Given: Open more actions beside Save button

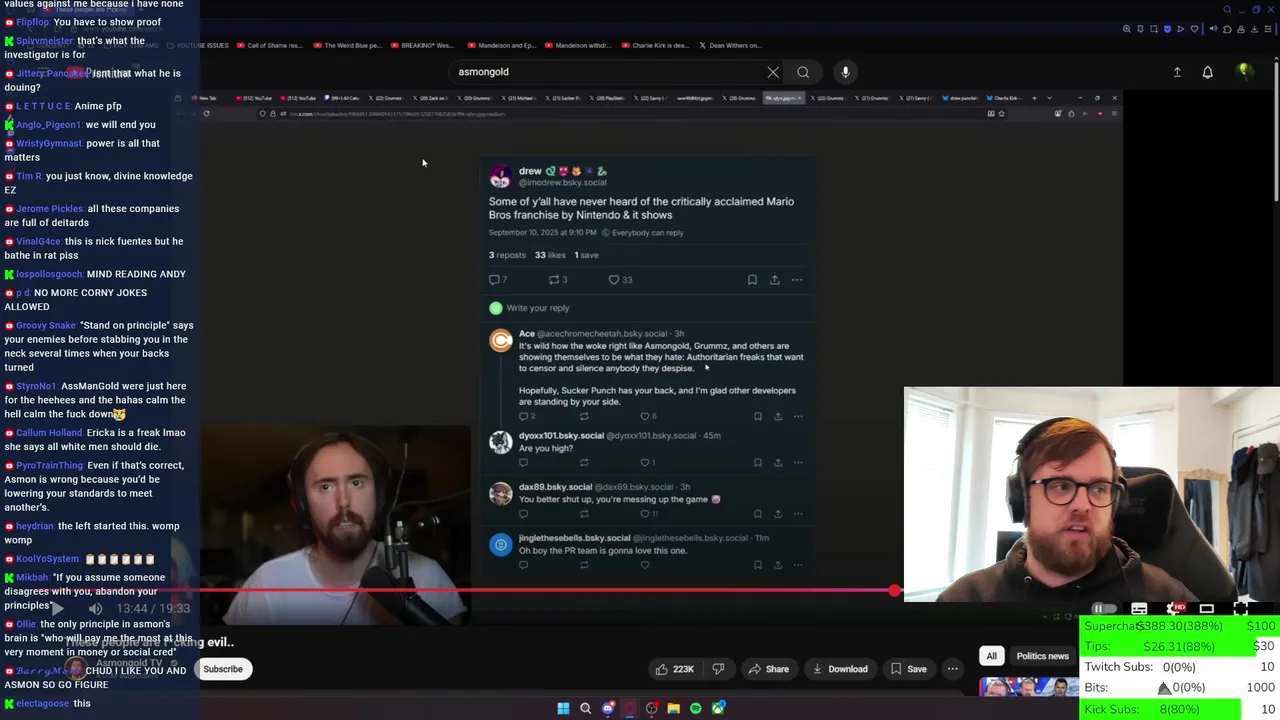Looking at the screenshot, I should pos(953,669).
